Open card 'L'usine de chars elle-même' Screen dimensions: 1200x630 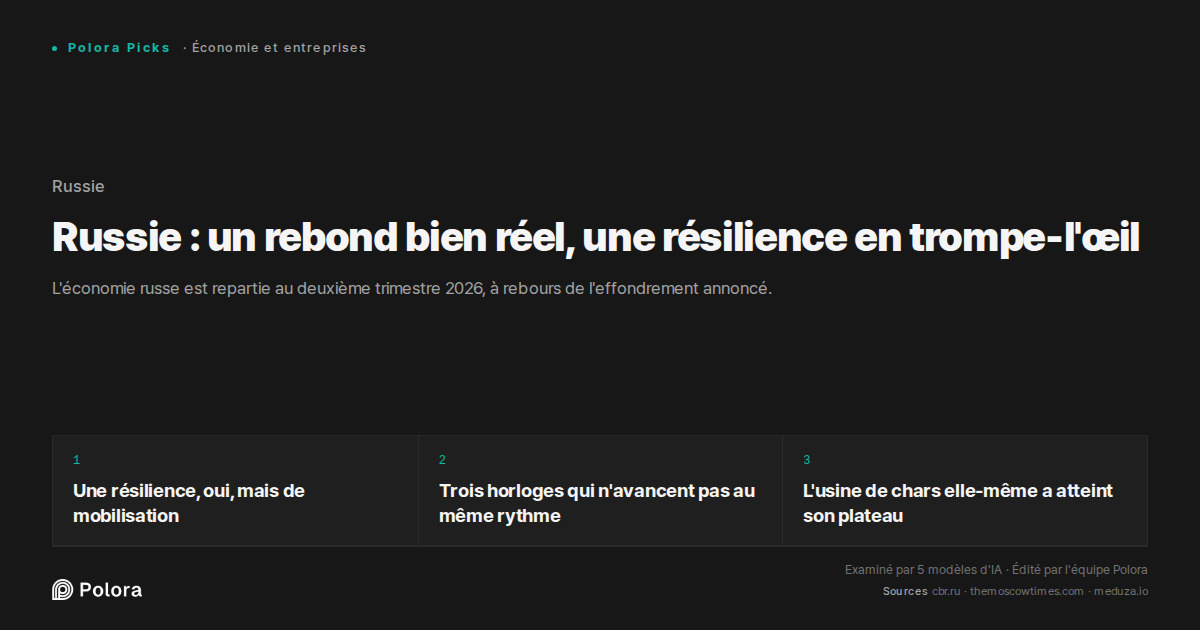point(965,491)
